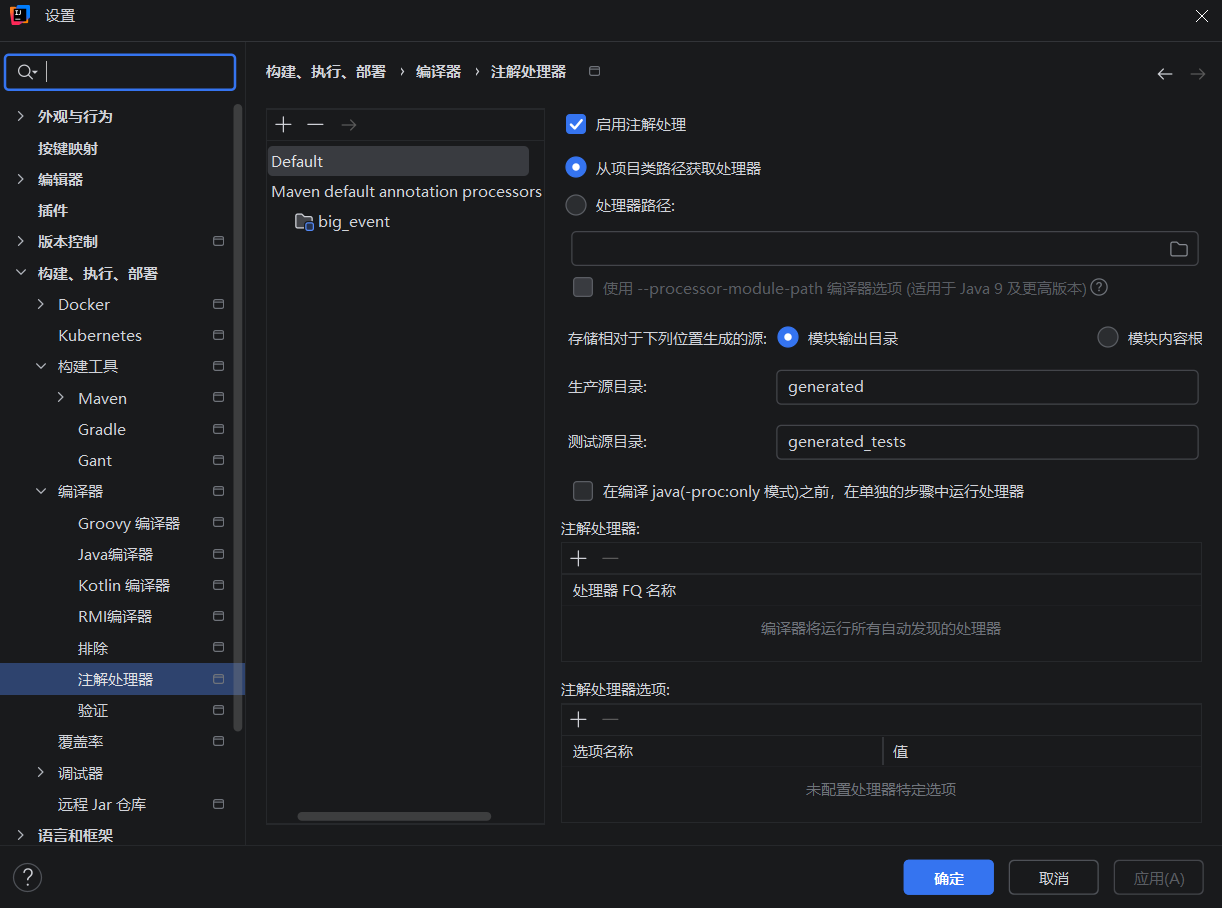
Task: Toggle --processor-module-path compiler option checkbox
Action: click(x=583, y=287)
